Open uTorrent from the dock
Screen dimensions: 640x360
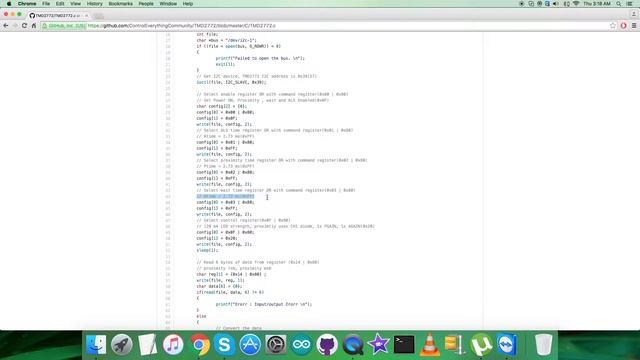pyautogui.click(x=481, y=345)
